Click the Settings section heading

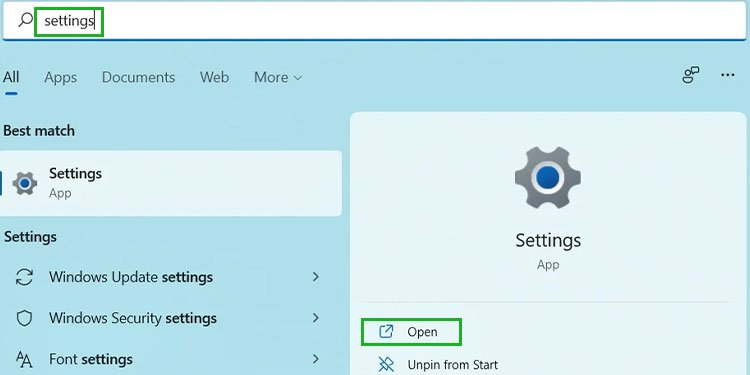30,237
